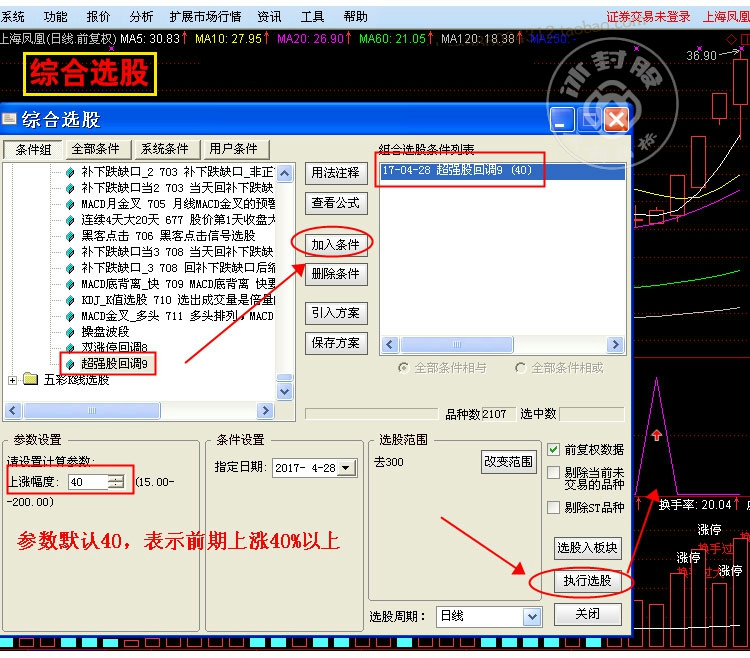Expand the 五彩K线选股 folder
This screenshot has width=750, height=658.
pyautogui.click(x=12, y=381)
